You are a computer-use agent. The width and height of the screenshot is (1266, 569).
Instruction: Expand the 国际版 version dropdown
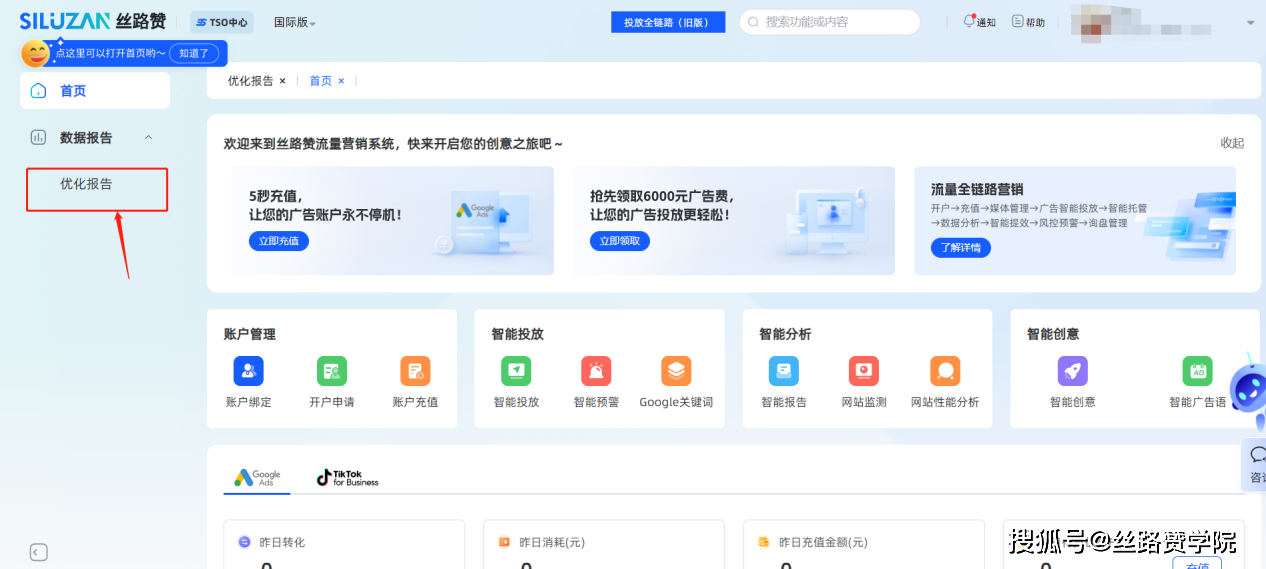click(x=294, y=23)
